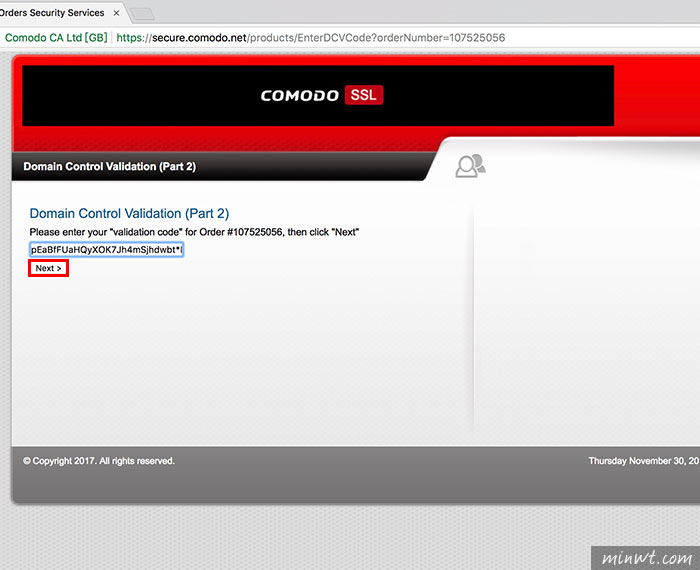This screenshot has width=700, height=570.
Task: Click the blue Domain Control Validation (Part 2) heading
Action: 129,213
